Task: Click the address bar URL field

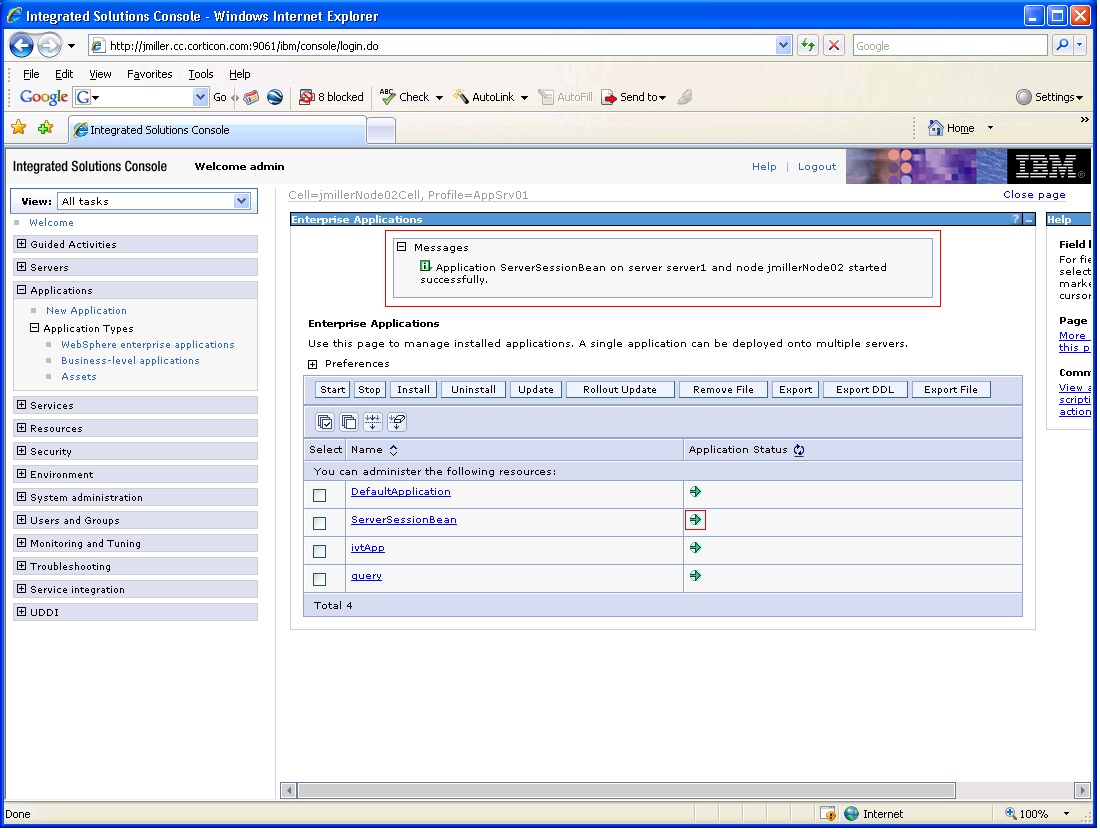Action: coord(442,46)
